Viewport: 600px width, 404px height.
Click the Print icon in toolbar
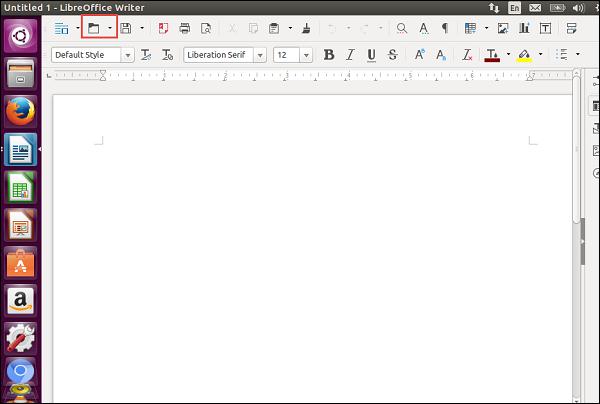184,28
